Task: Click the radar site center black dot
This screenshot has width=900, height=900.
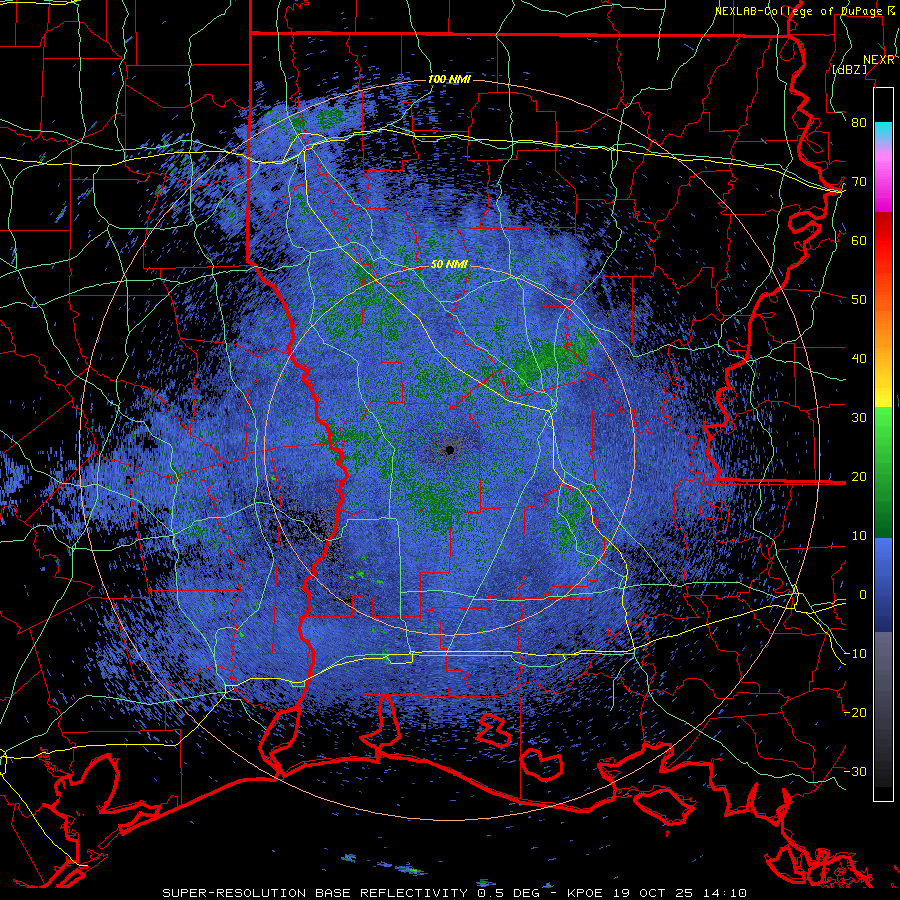Action: click(x=450, y=450)
